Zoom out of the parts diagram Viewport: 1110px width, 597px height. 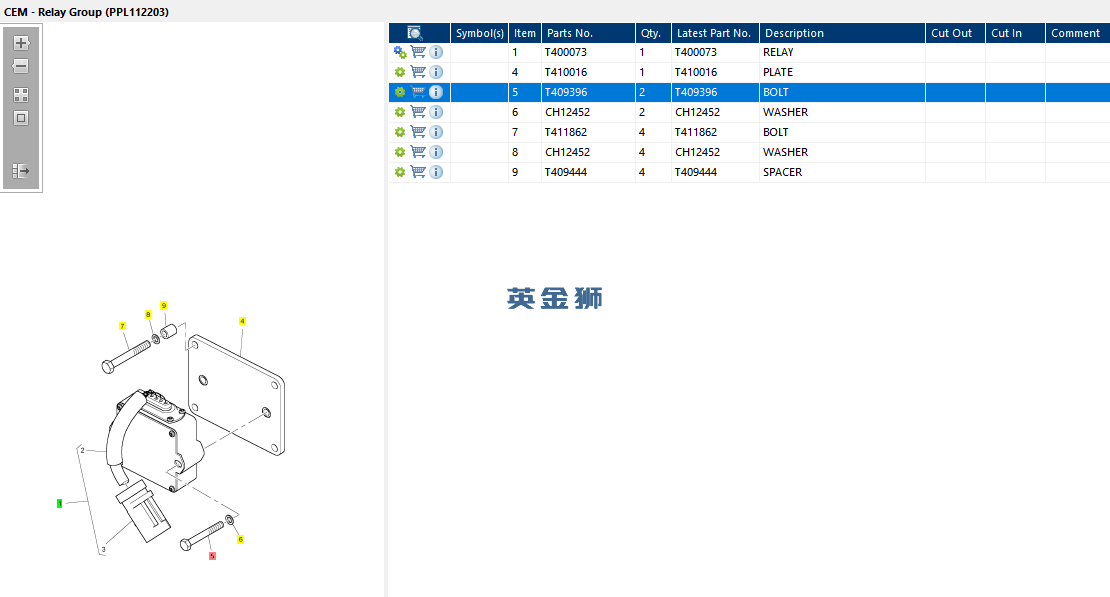21,66
